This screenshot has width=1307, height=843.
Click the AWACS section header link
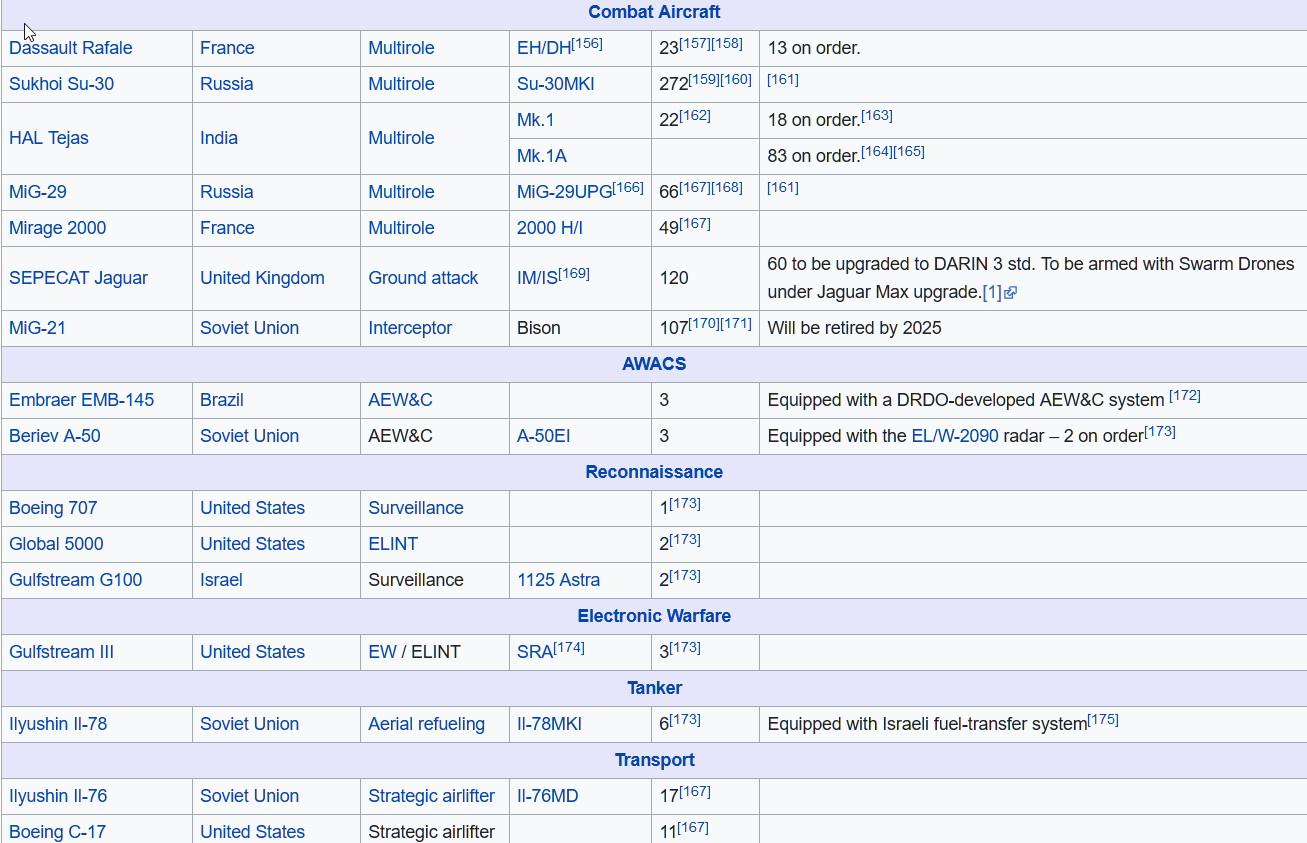point(654,364)
